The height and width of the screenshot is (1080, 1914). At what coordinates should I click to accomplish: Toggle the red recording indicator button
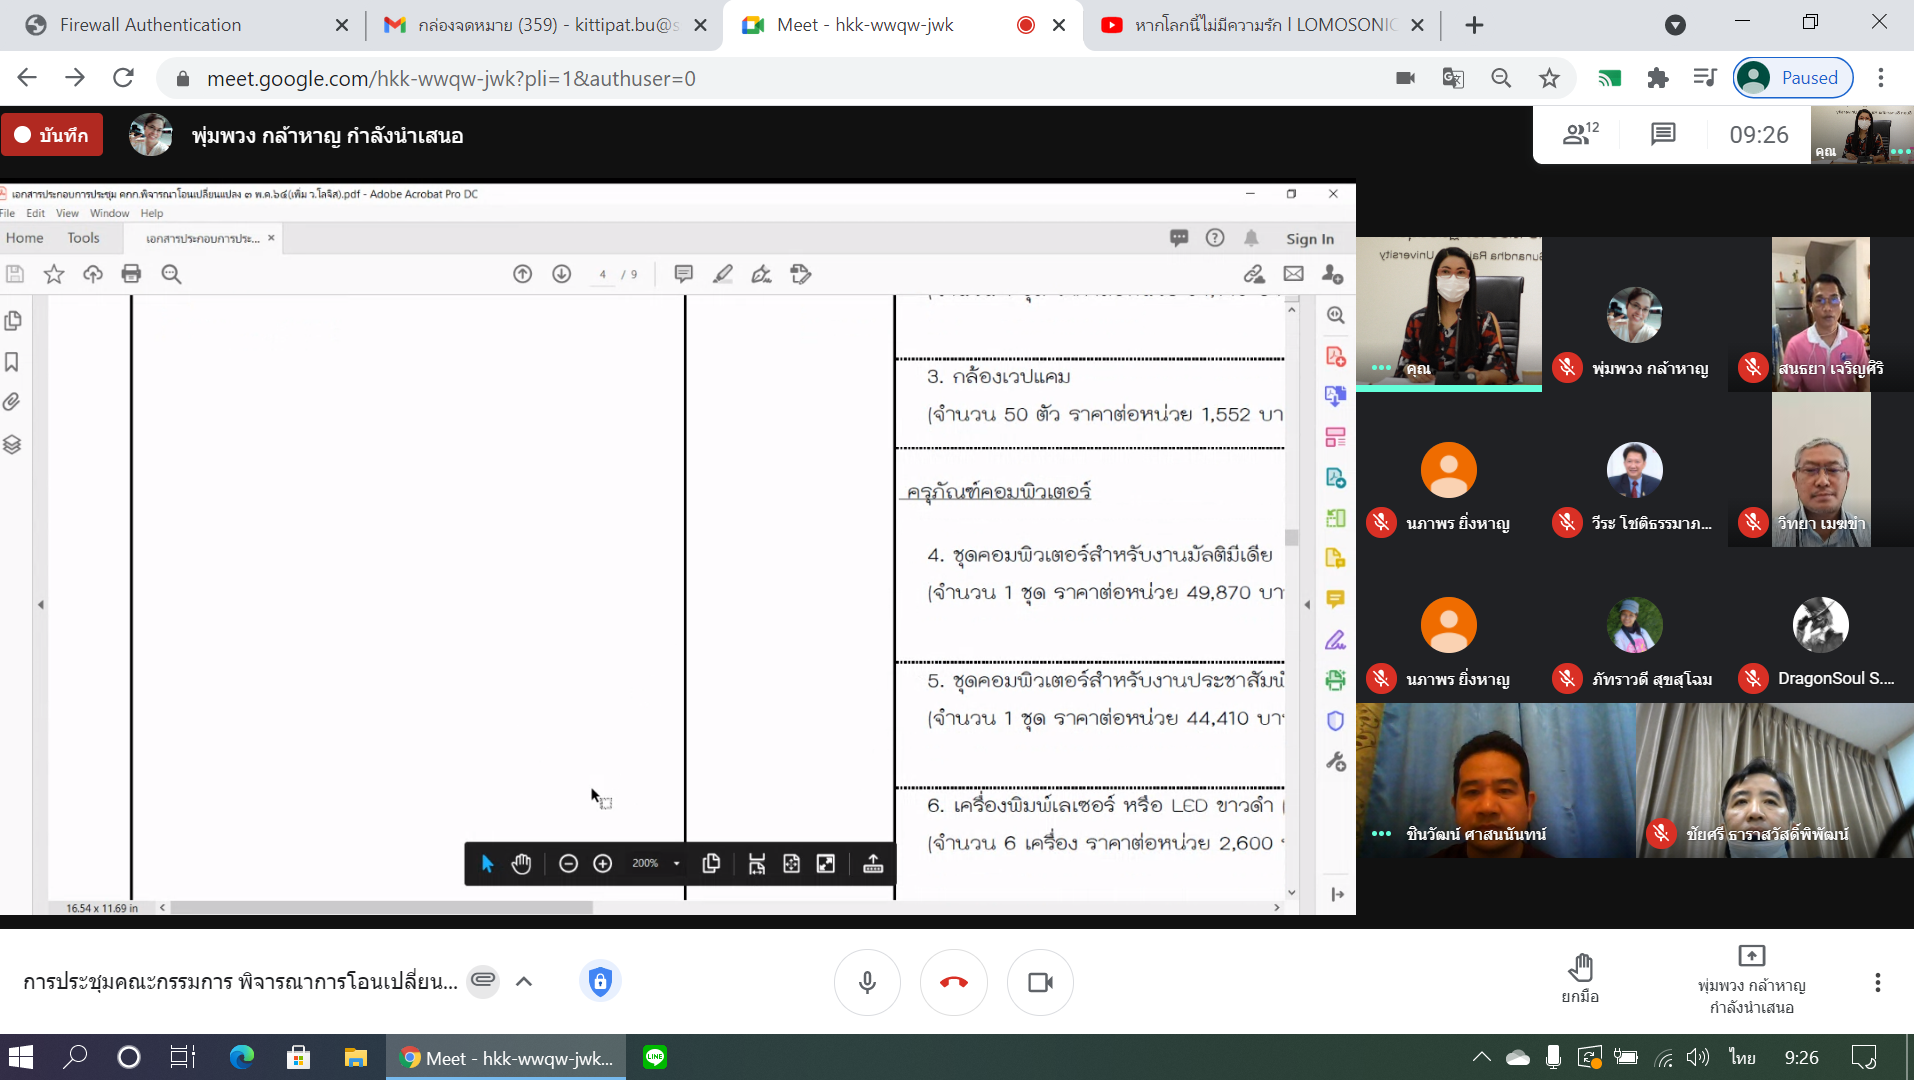52,135
